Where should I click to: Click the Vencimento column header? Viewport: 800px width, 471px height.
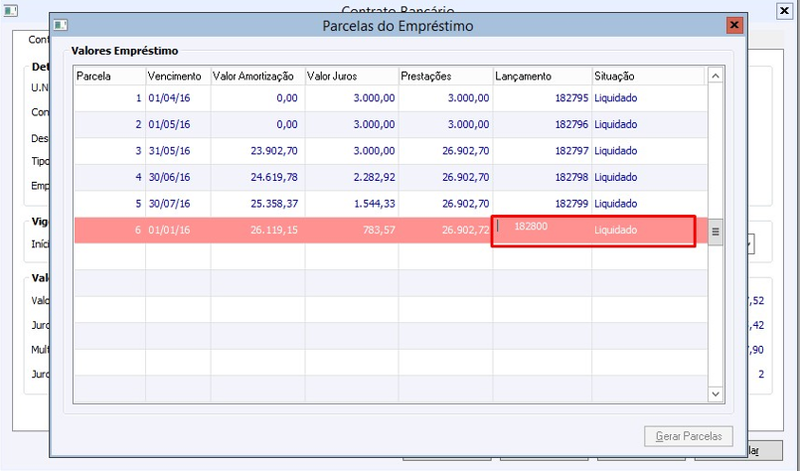178,76
